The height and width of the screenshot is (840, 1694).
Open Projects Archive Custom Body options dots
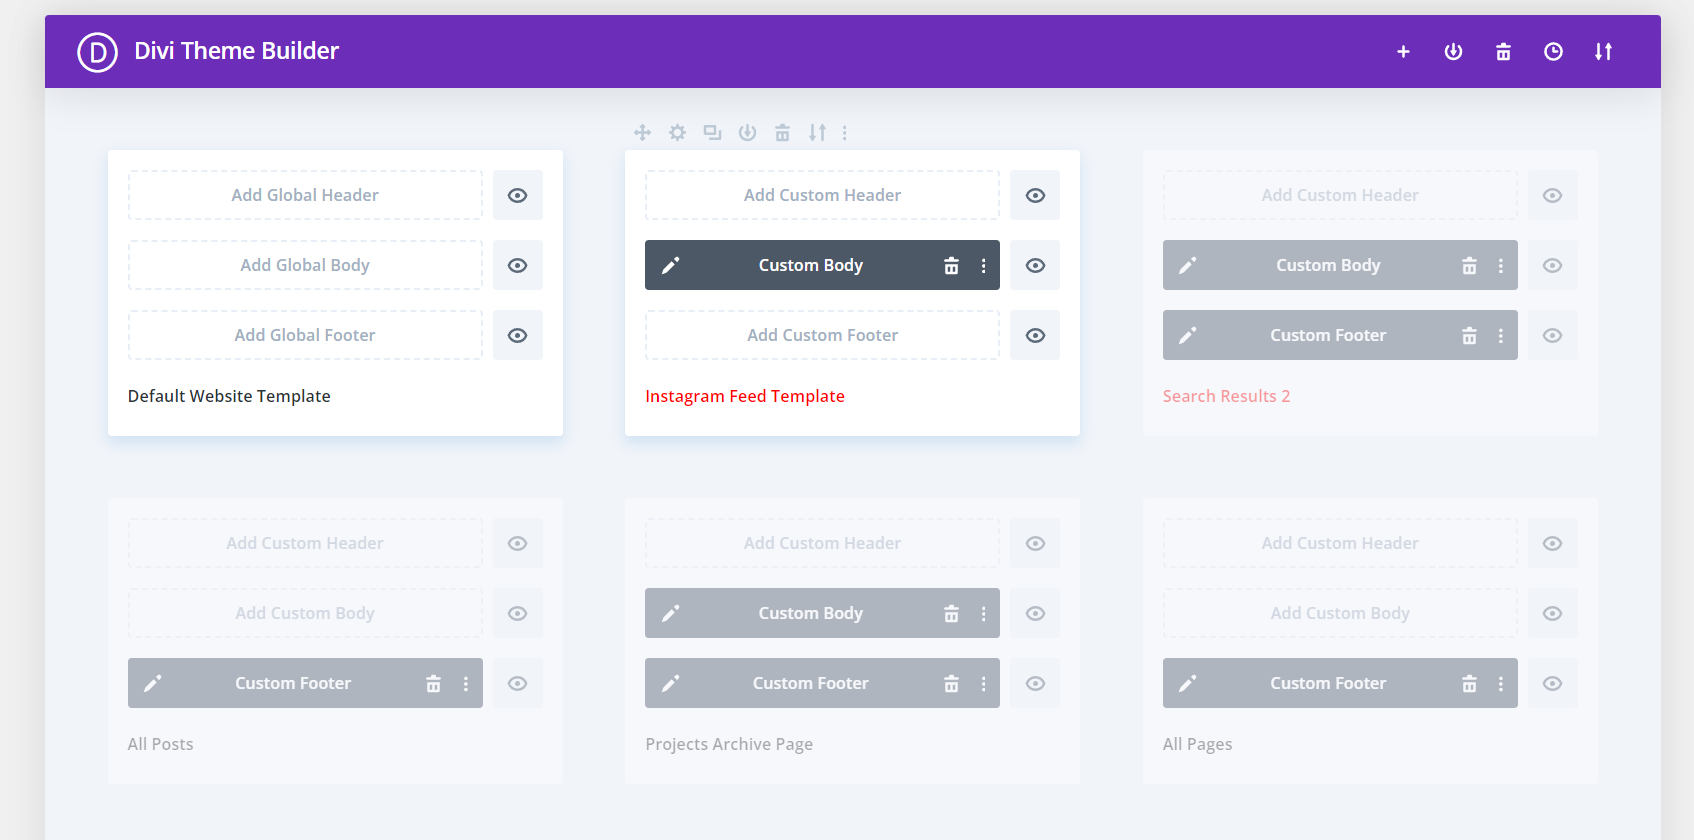click(x=983, y=613)
